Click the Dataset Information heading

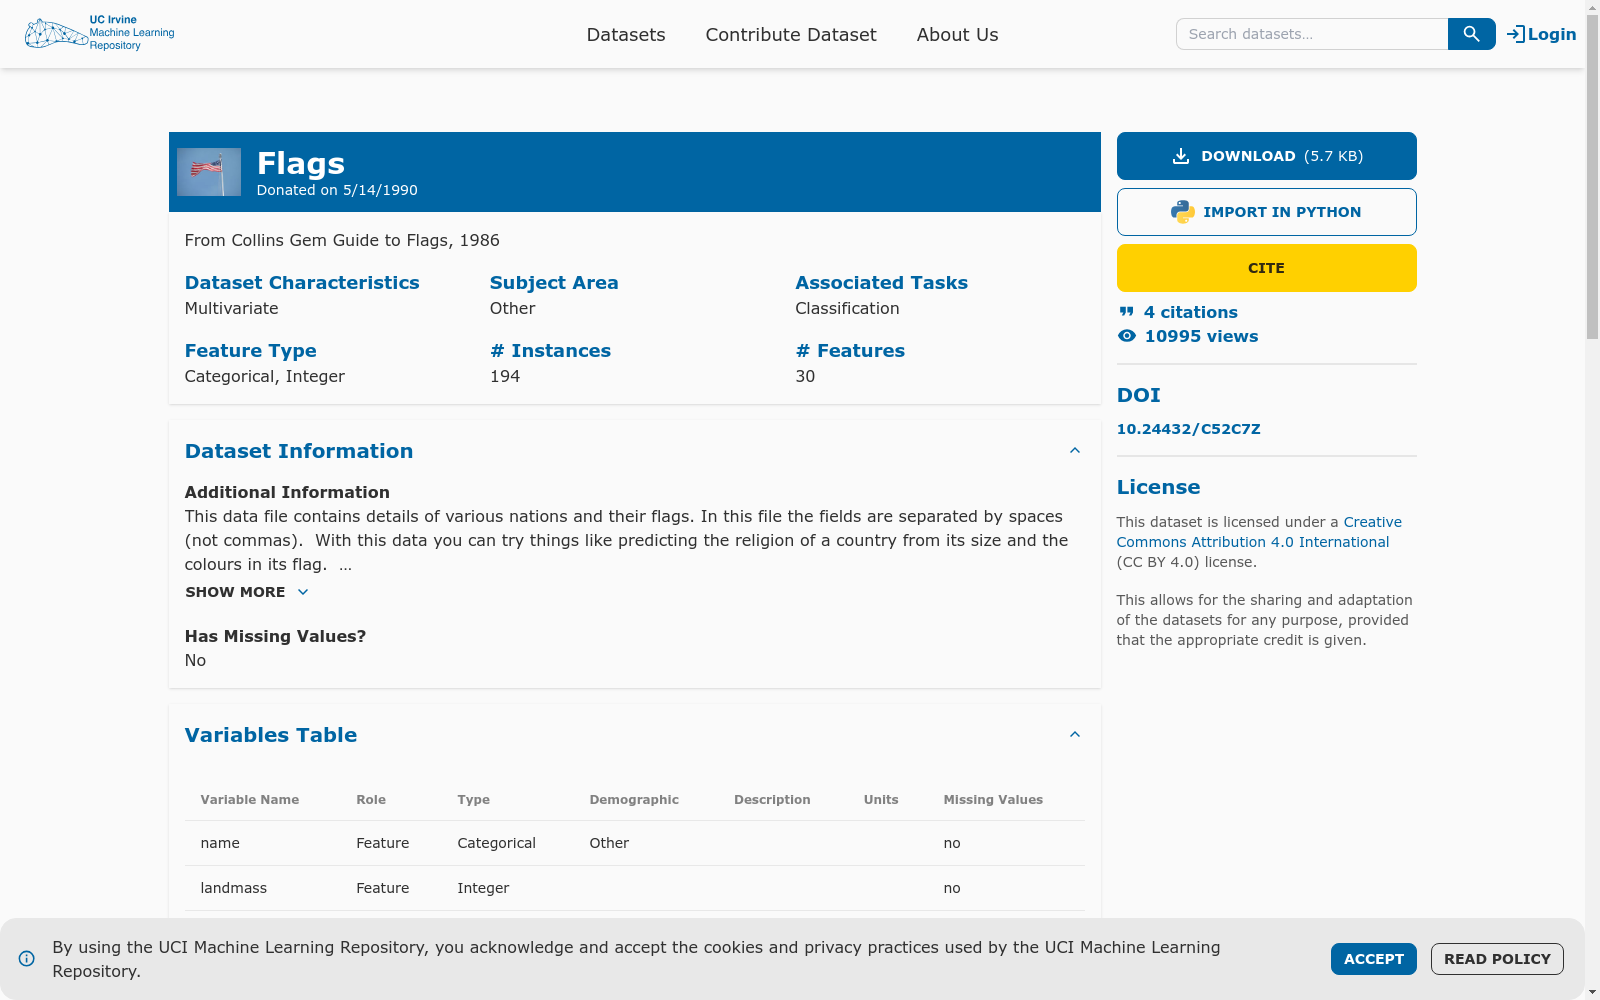coord(299,451)
